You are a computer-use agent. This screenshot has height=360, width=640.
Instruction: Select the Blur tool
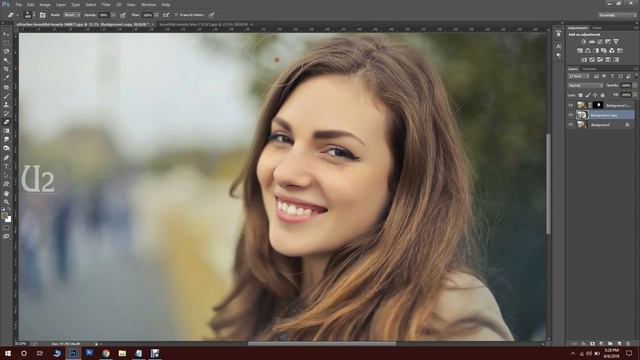pyautogui.click(x=6, y=140)
